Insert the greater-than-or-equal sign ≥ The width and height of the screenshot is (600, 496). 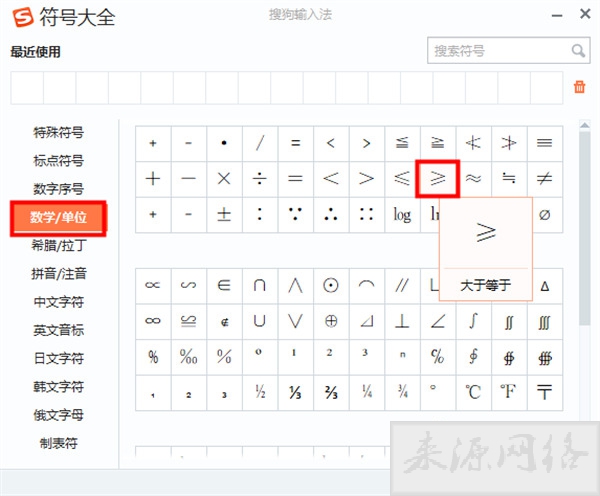click(x=438, y=179)
